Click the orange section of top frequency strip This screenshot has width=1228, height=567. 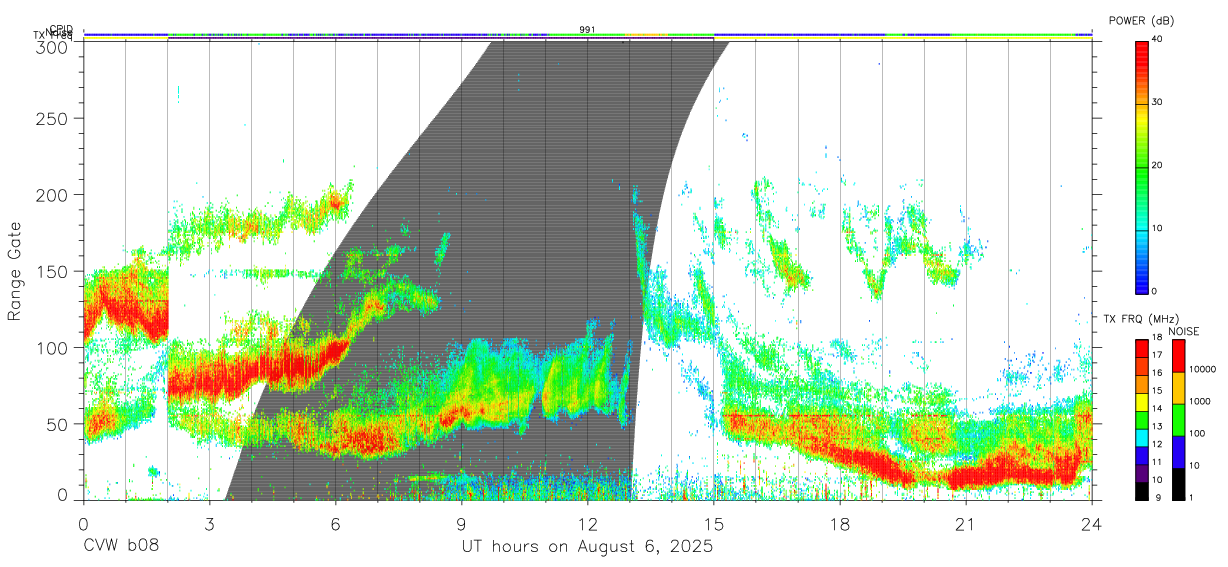[647, 35]
